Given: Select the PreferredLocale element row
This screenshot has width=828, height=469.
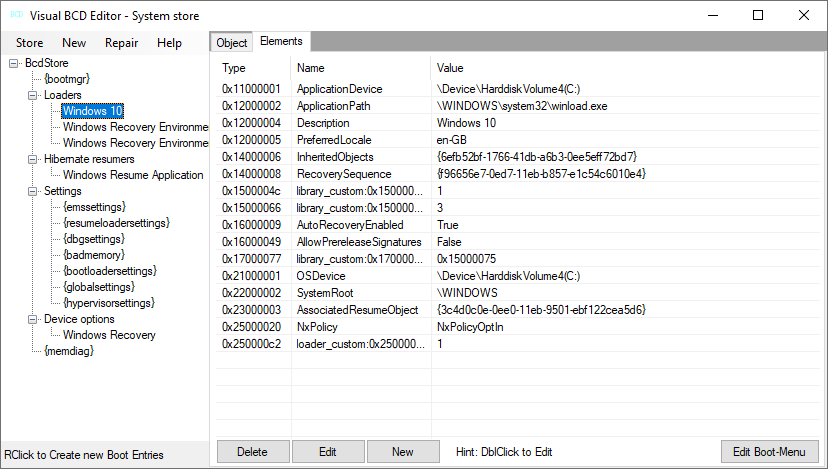Looking at the screenshot, I should pos(519,140).
